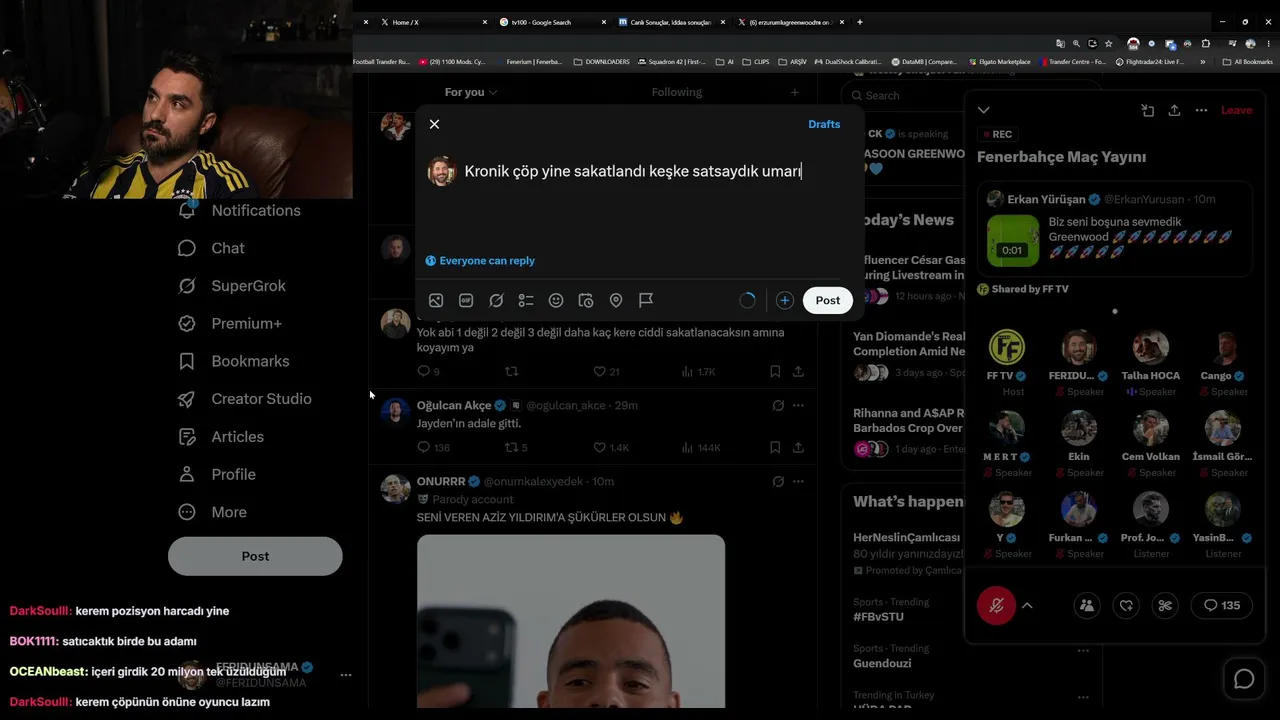Click the sidebar Post button
The width and height of the screenshot is (1280, 720).
pyautogui.click(x=255, y=556)
